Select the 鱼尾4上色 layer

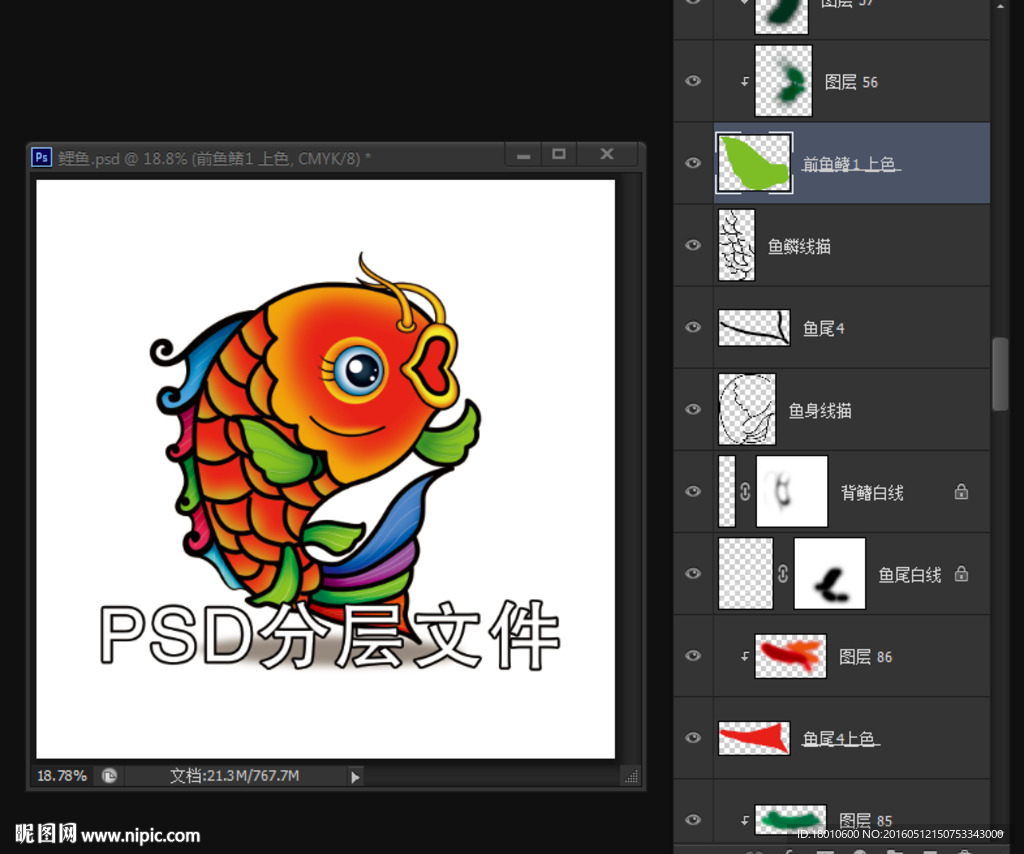[838, 738]
